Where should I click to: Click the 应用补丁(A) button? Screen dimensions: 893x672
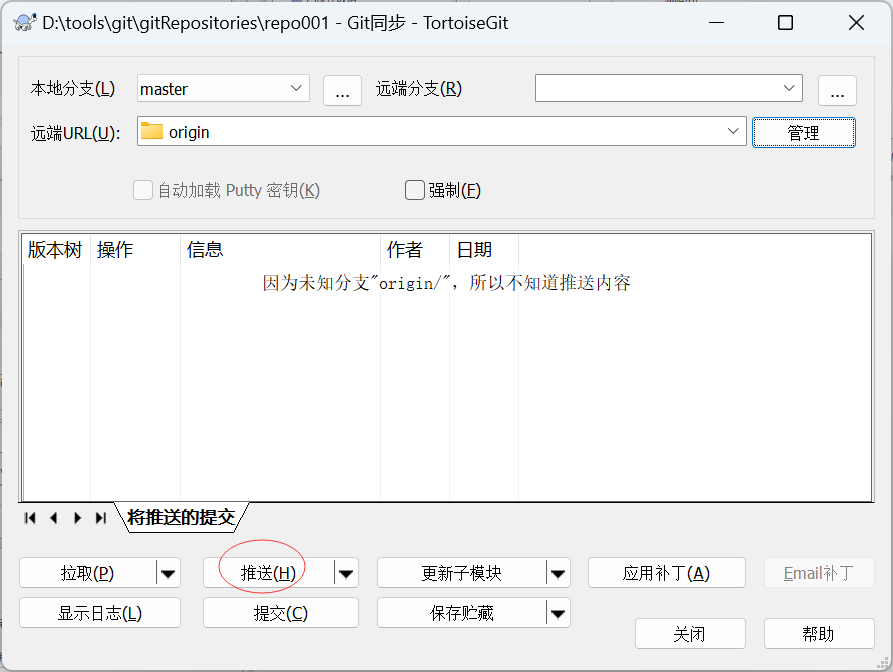point(667,573)
